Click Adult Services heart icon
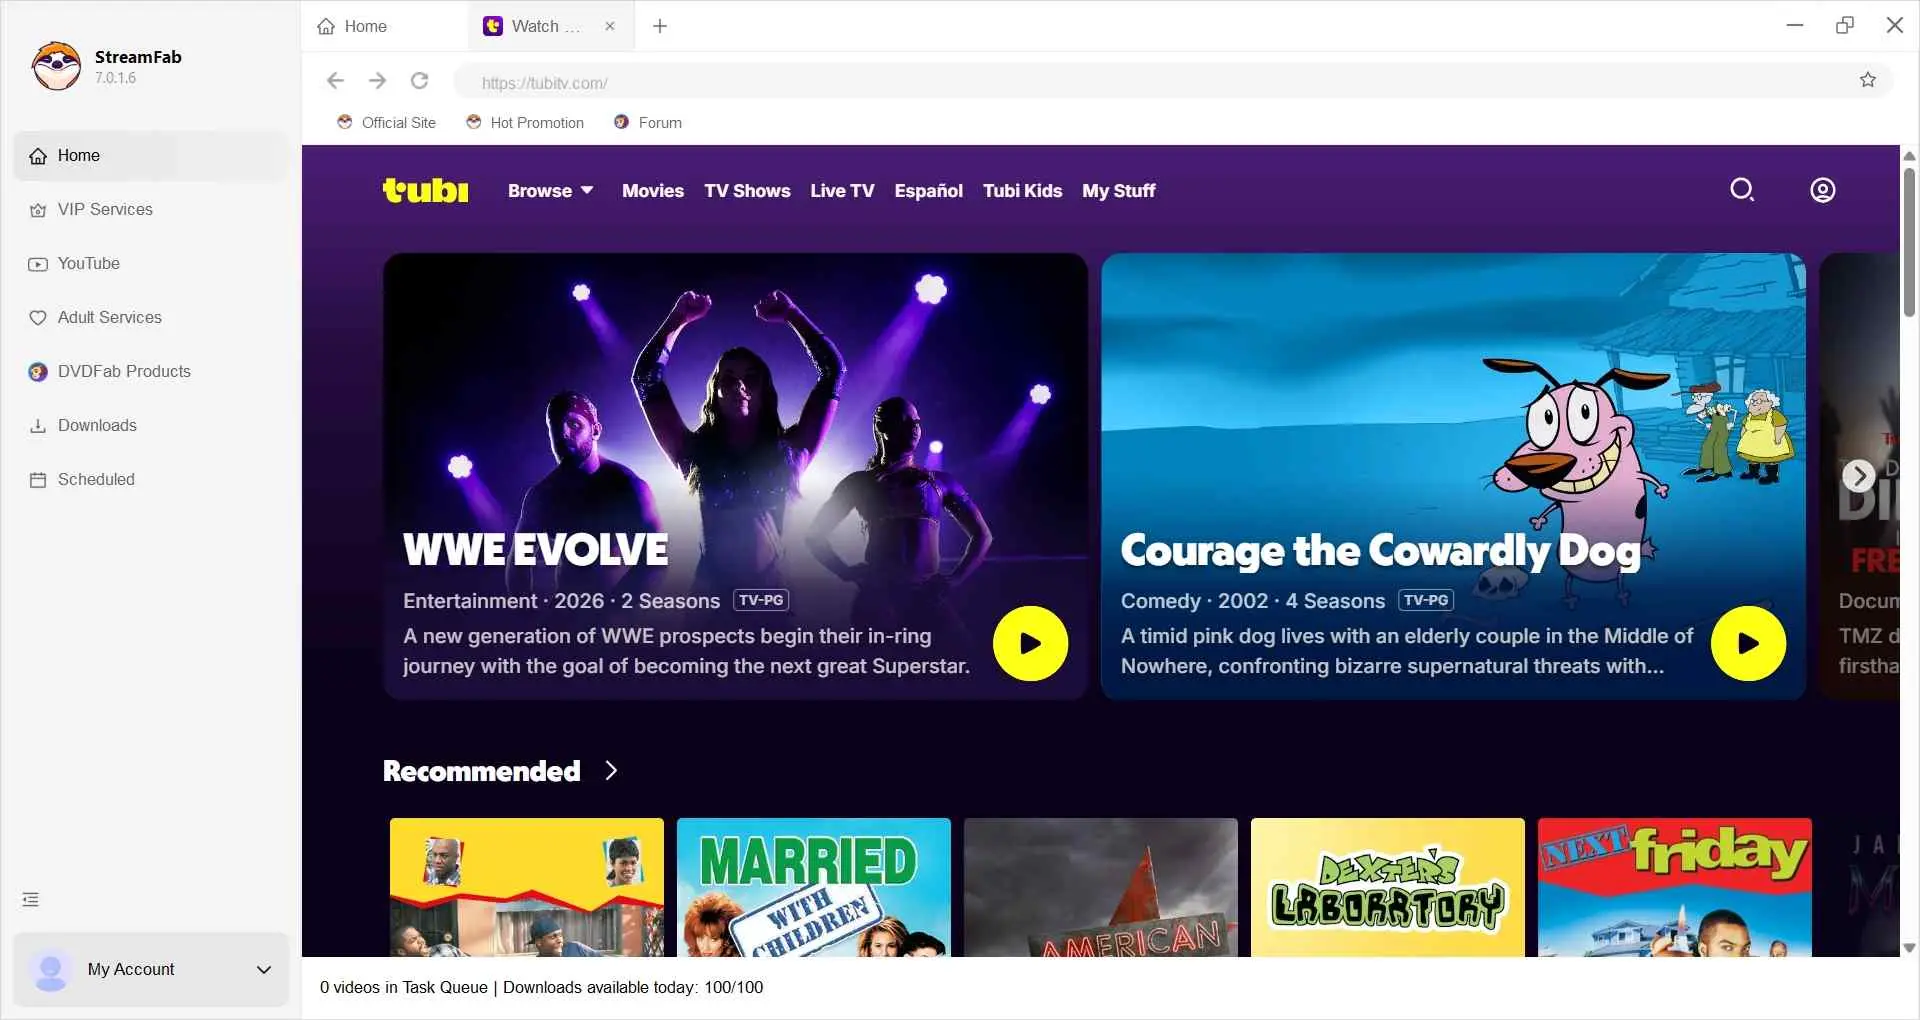Viewport: 1920px width, 1020px height. pos(38,318)
